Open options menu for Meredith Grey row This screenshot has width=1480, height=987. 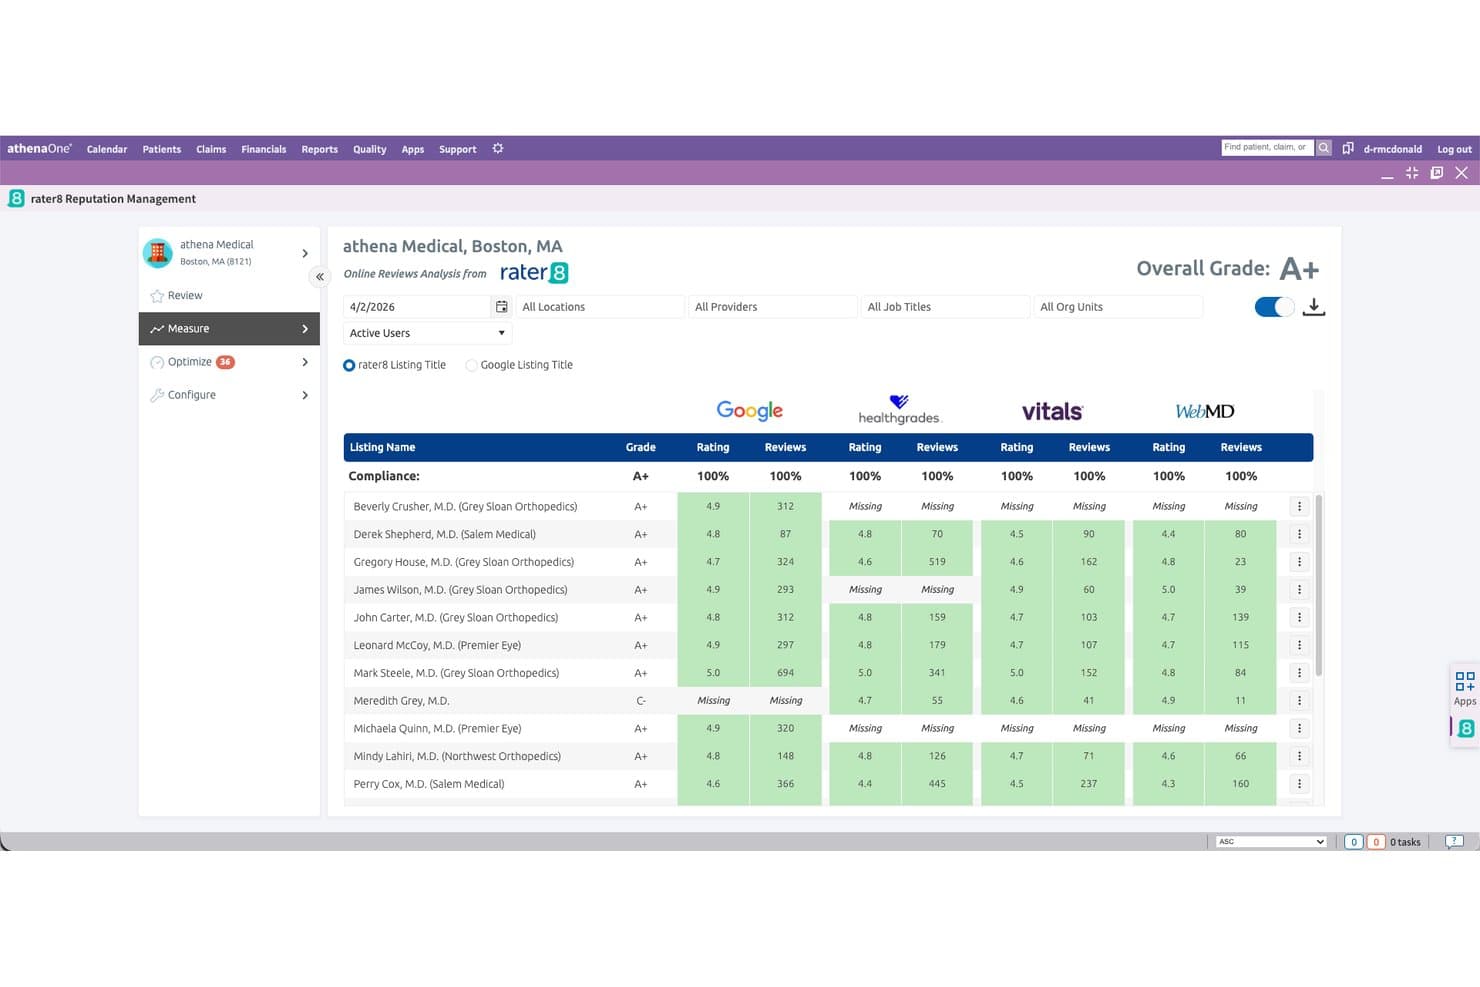(1299, 701)
